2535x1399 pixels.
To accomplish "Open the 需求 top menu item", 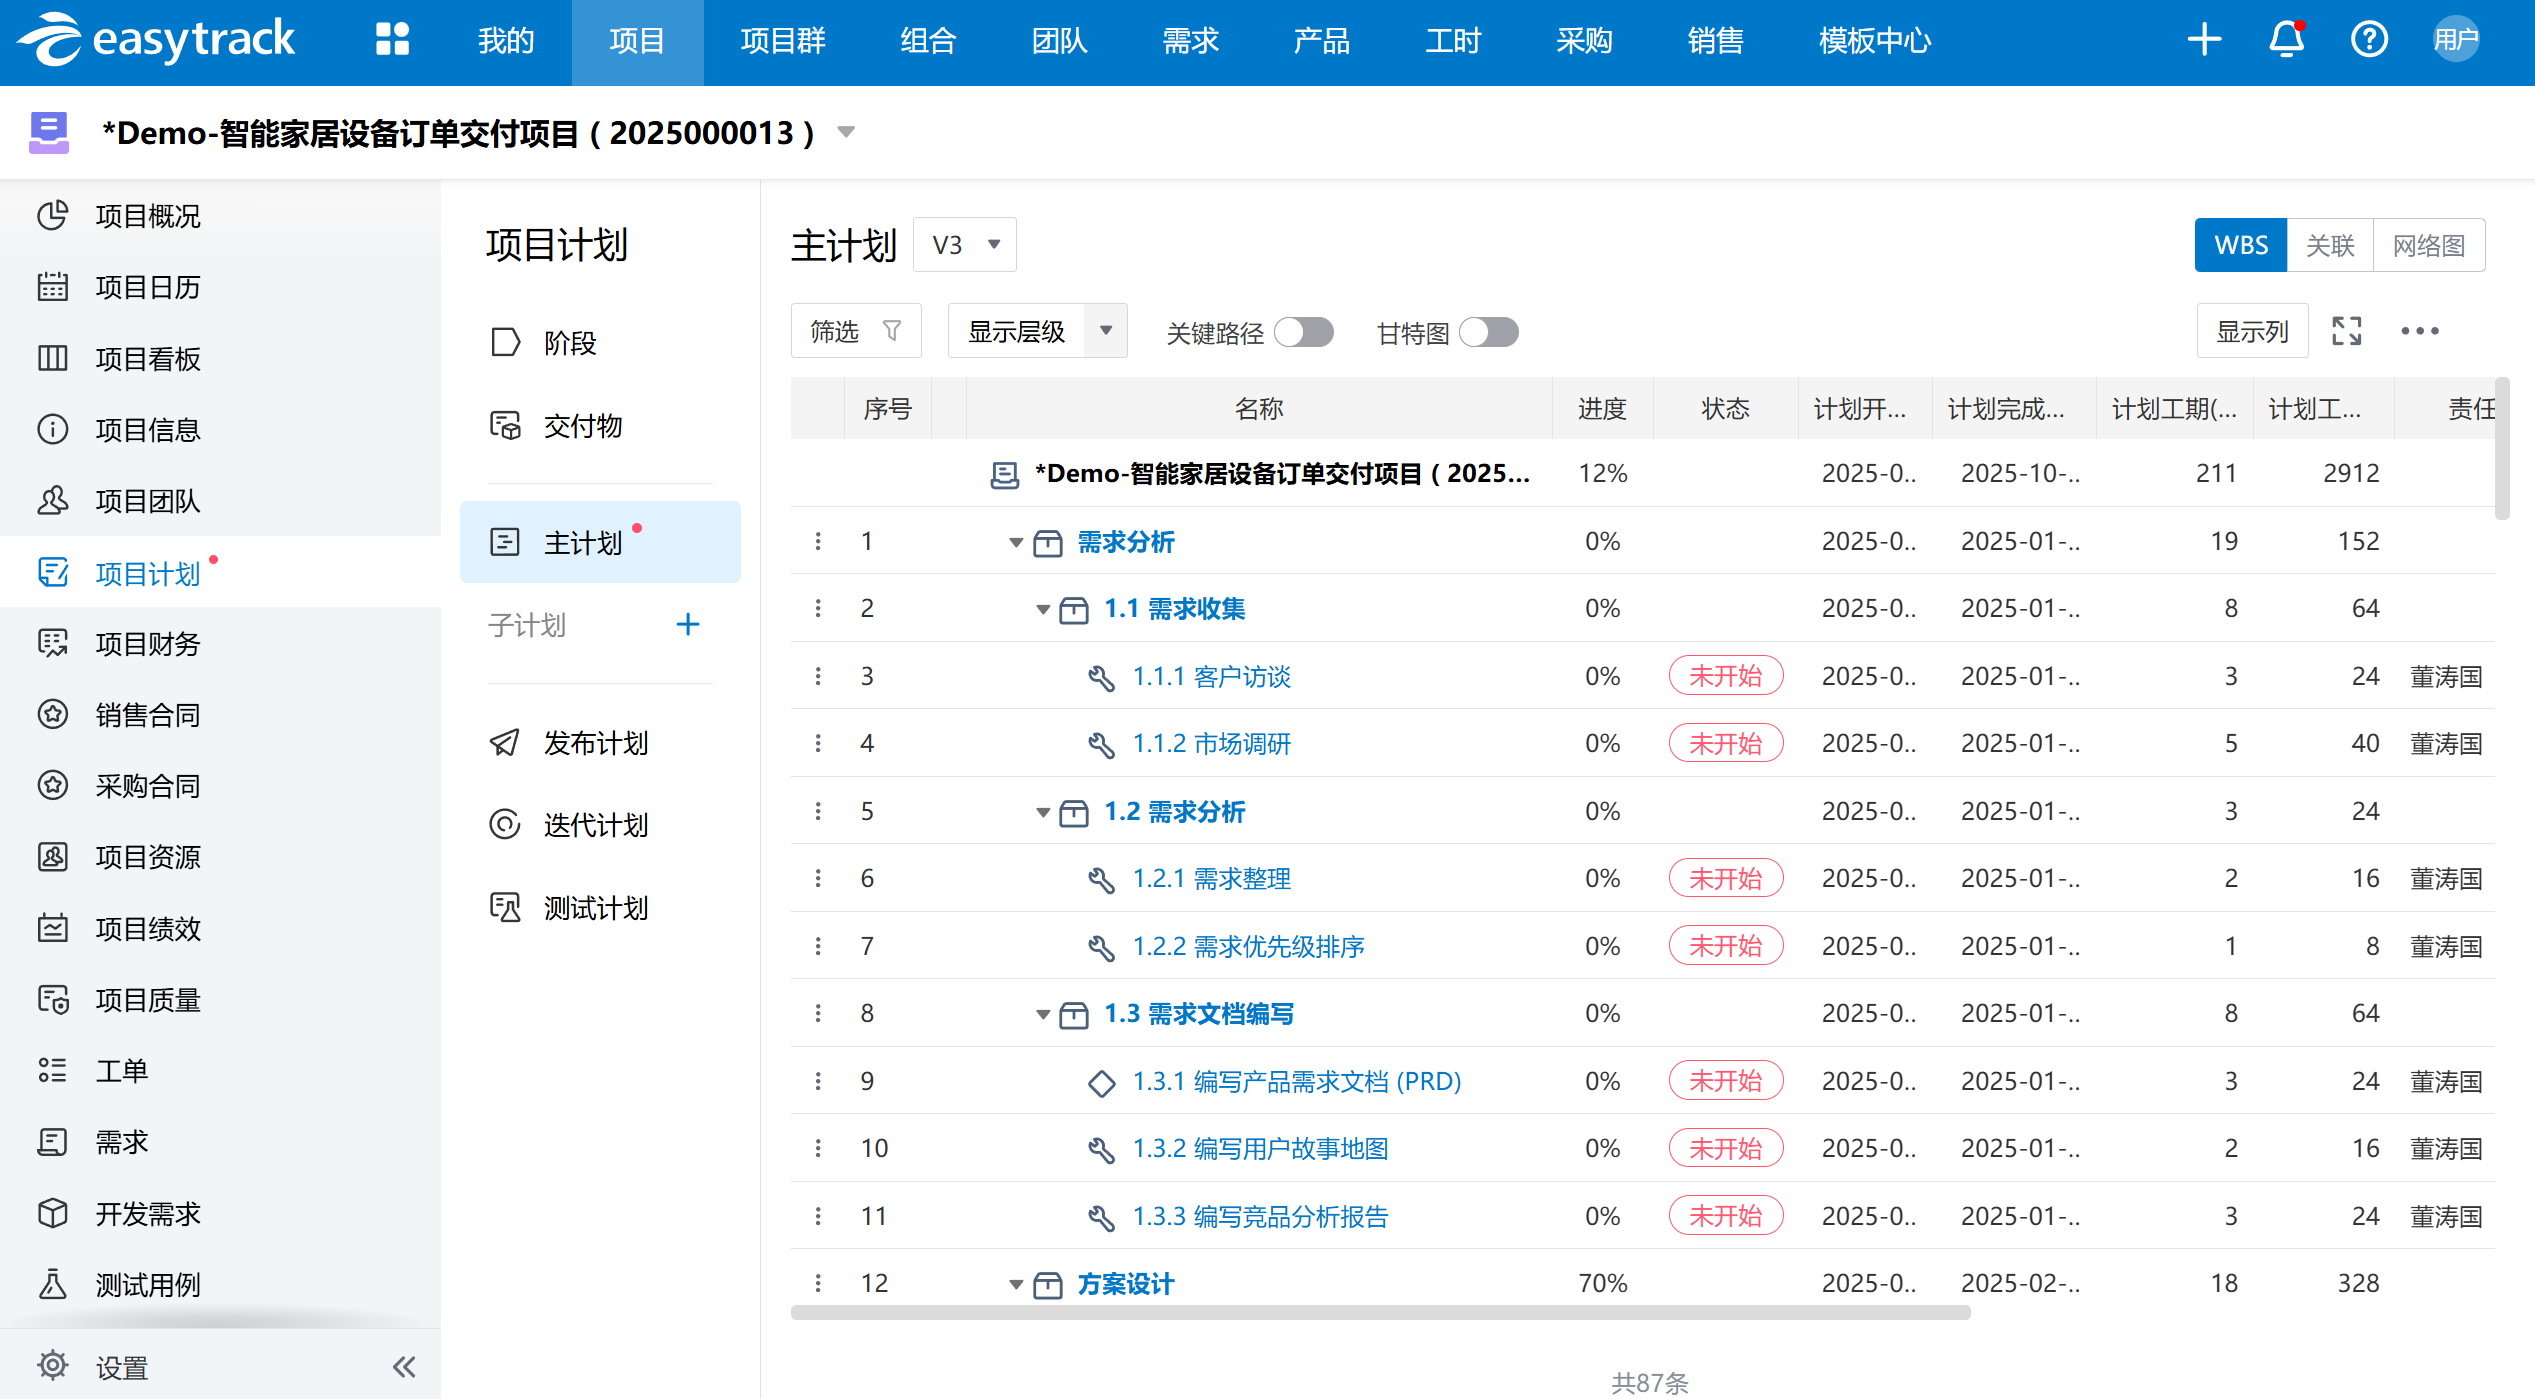I will click(x=1190, y=41).
